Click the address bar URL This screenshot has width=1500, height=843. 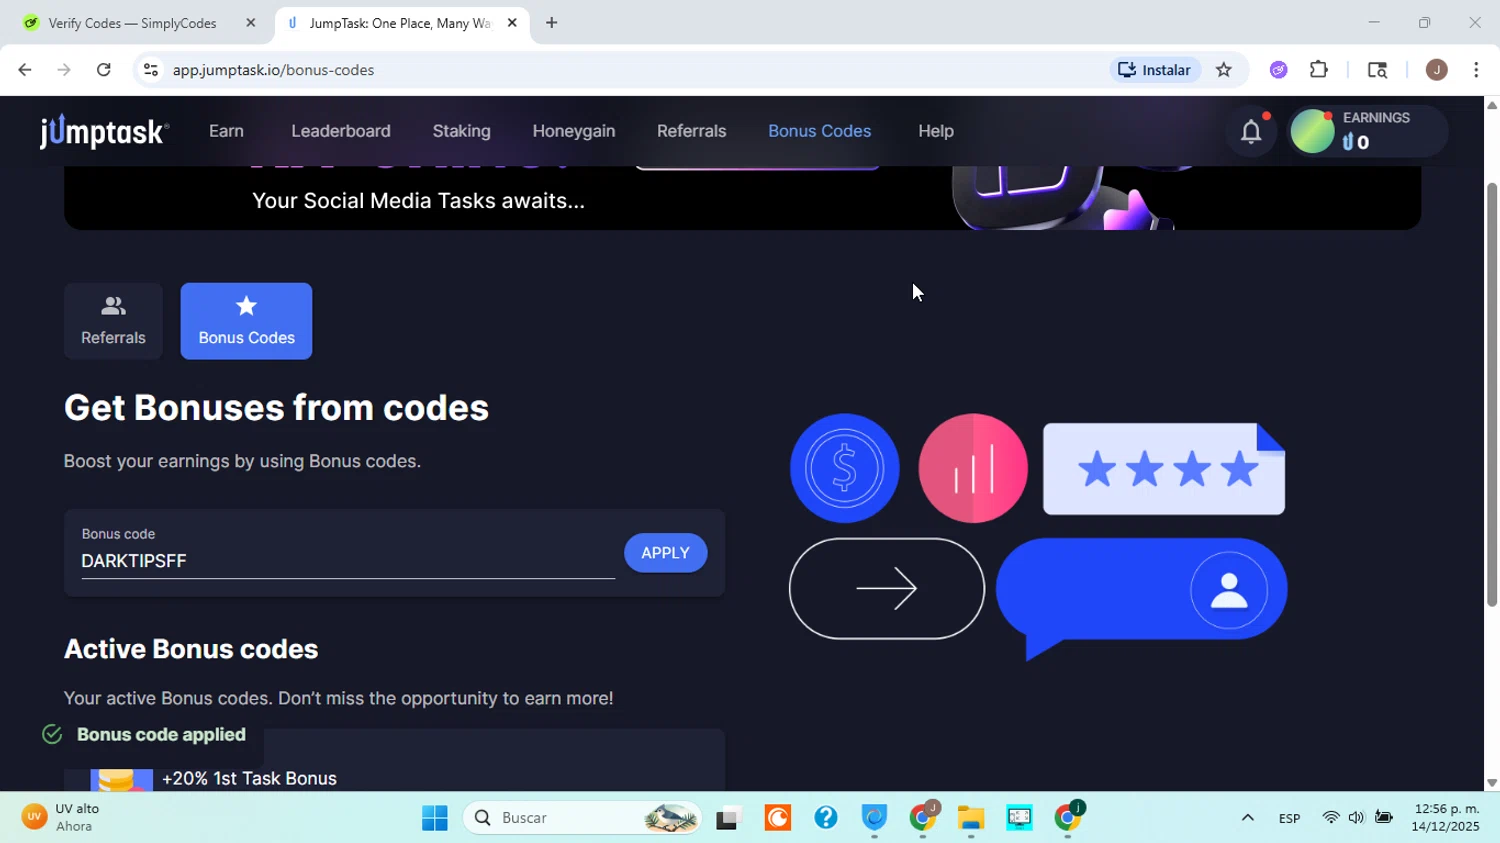click(273, 70)
